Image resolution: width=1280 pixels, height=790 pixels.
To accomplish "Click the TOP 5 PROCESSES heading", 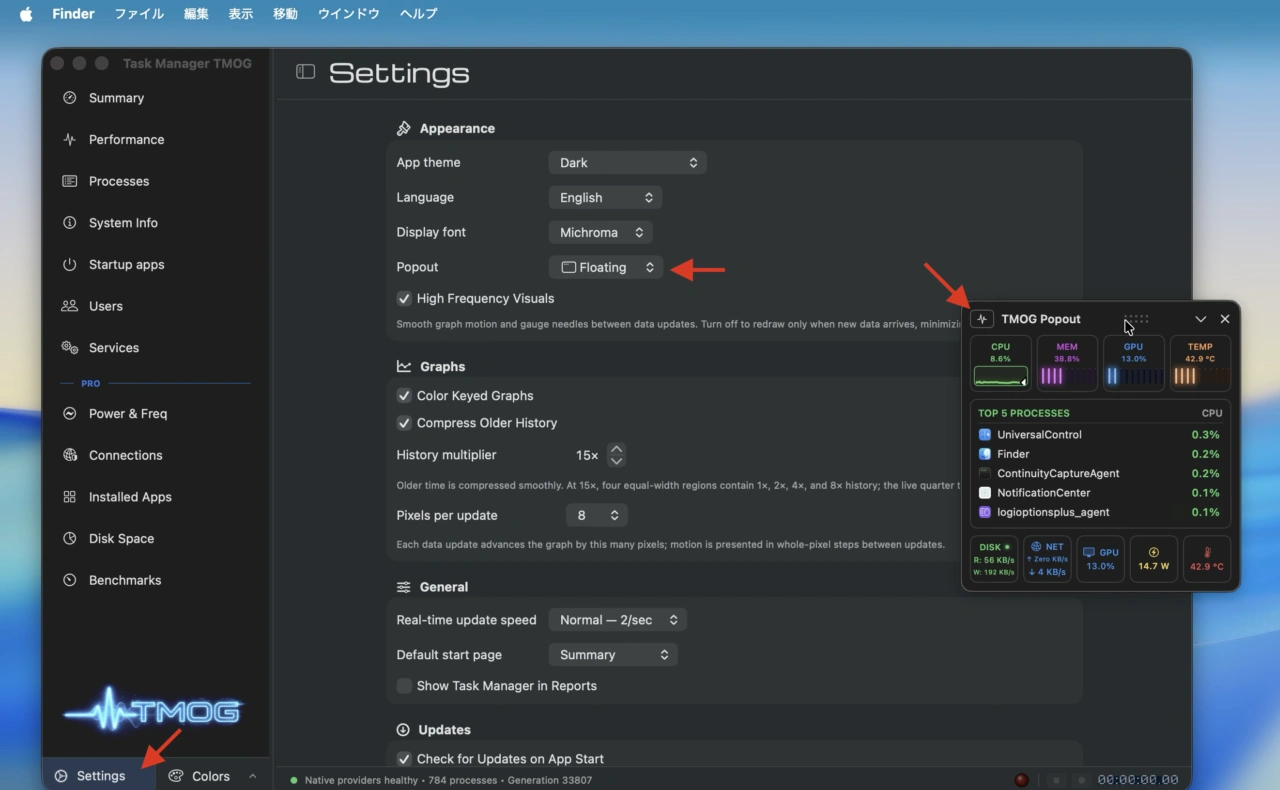I will [x=1023, y=413].
